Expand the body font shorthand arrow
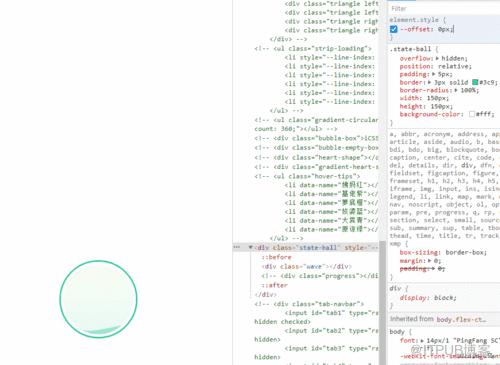The image size is (500, 365). (422, 341)
